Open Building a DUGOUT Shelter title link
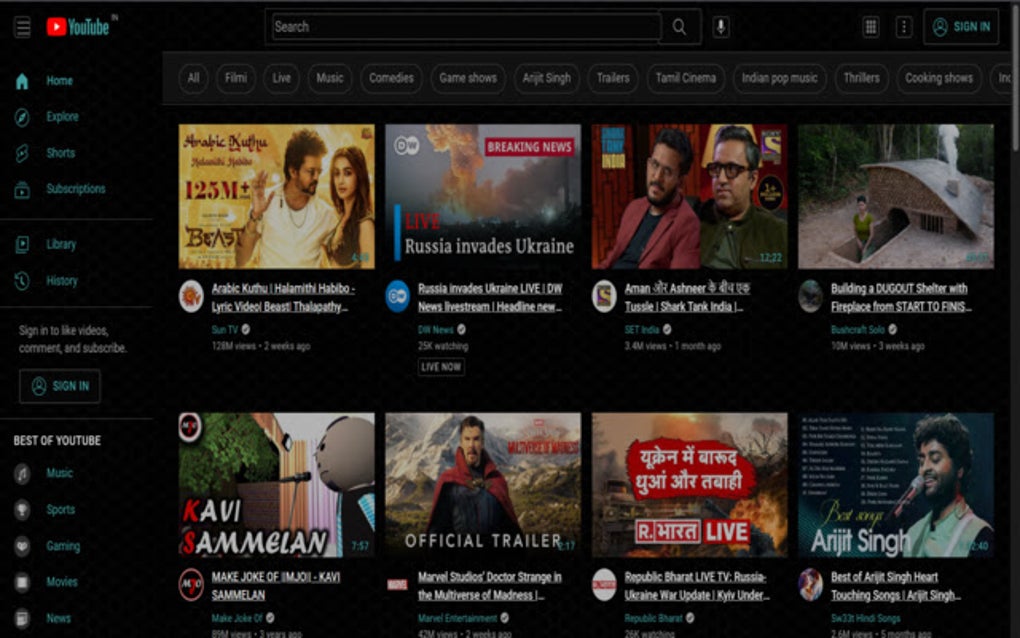The width and height of the screenshot is (1020, 638). click(901, 297)
